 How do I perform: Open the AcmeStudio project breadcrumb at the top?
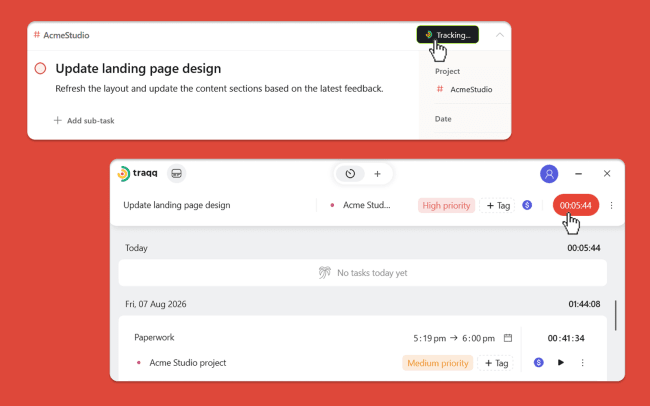pos(61,35)
